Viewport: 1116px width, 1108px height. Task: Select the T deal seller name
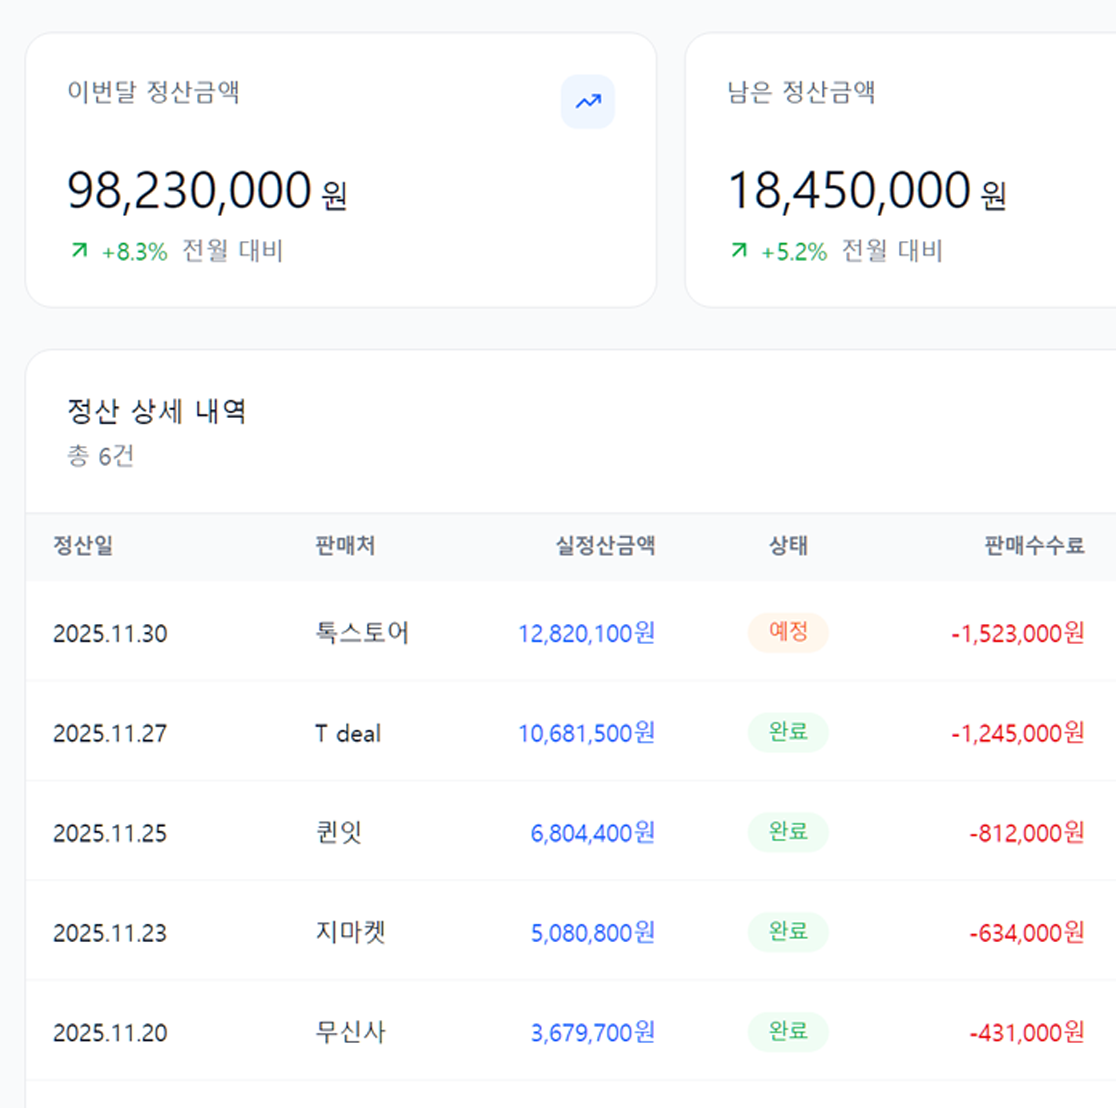(x=348, y=733)
